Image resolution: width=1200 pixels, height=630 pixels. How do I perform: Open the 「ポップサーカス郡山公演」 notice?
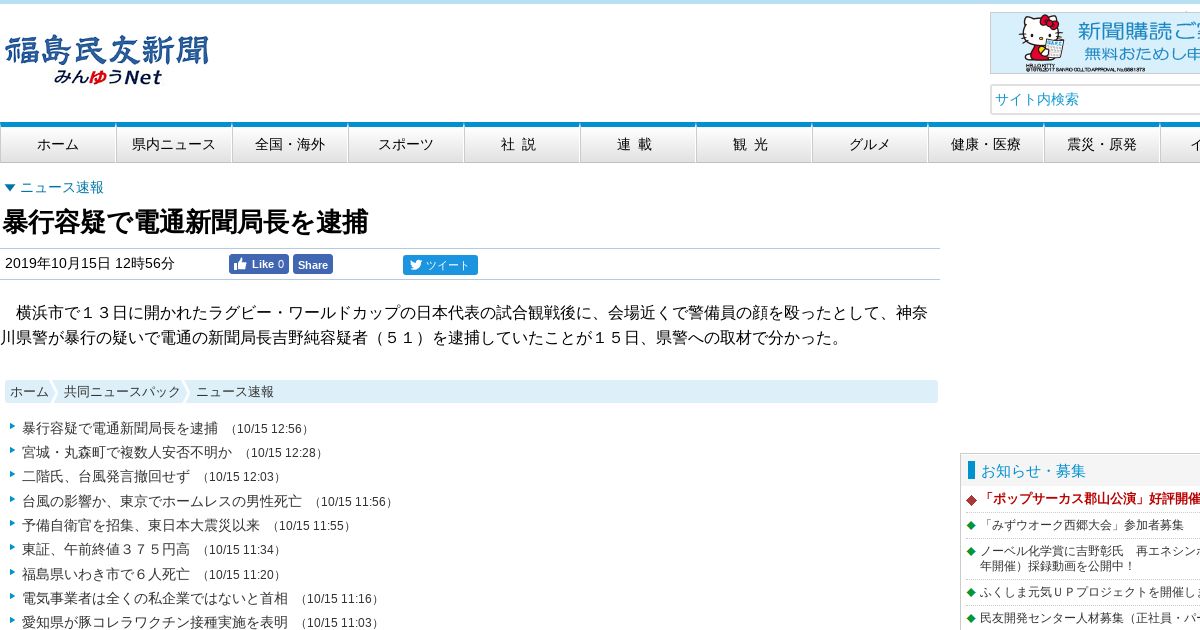click(1089, 499)
